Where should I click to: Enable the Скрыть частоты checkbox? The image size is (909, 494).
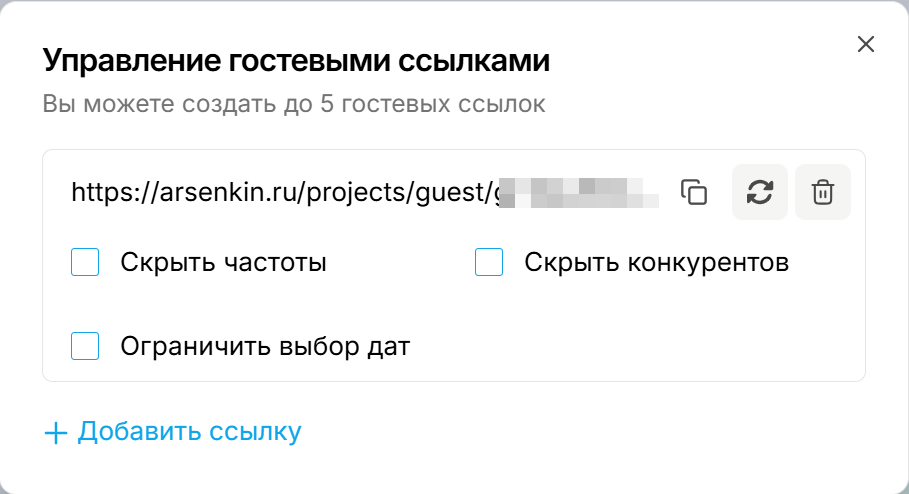(85, 263)
